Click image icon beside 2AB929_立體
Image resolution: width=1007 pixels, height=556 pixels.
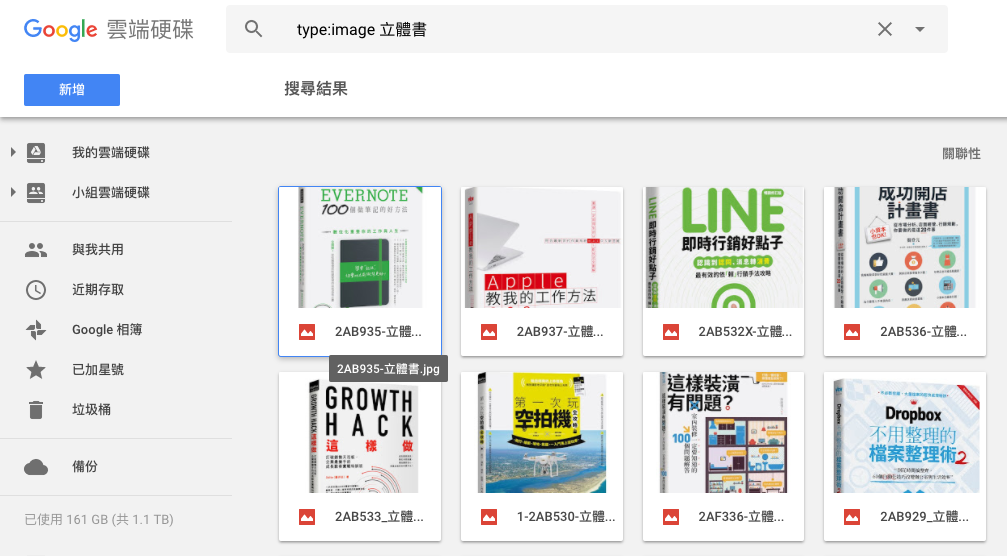852,517
